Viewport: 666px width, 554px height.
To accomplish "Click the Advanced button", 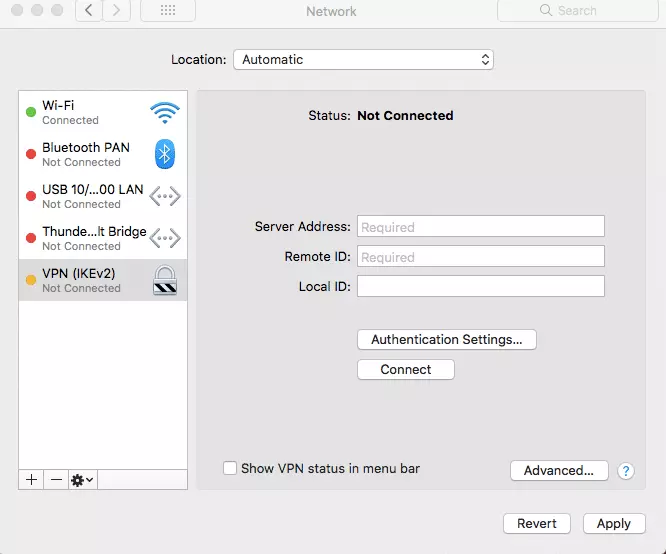I will click(559, 471).
